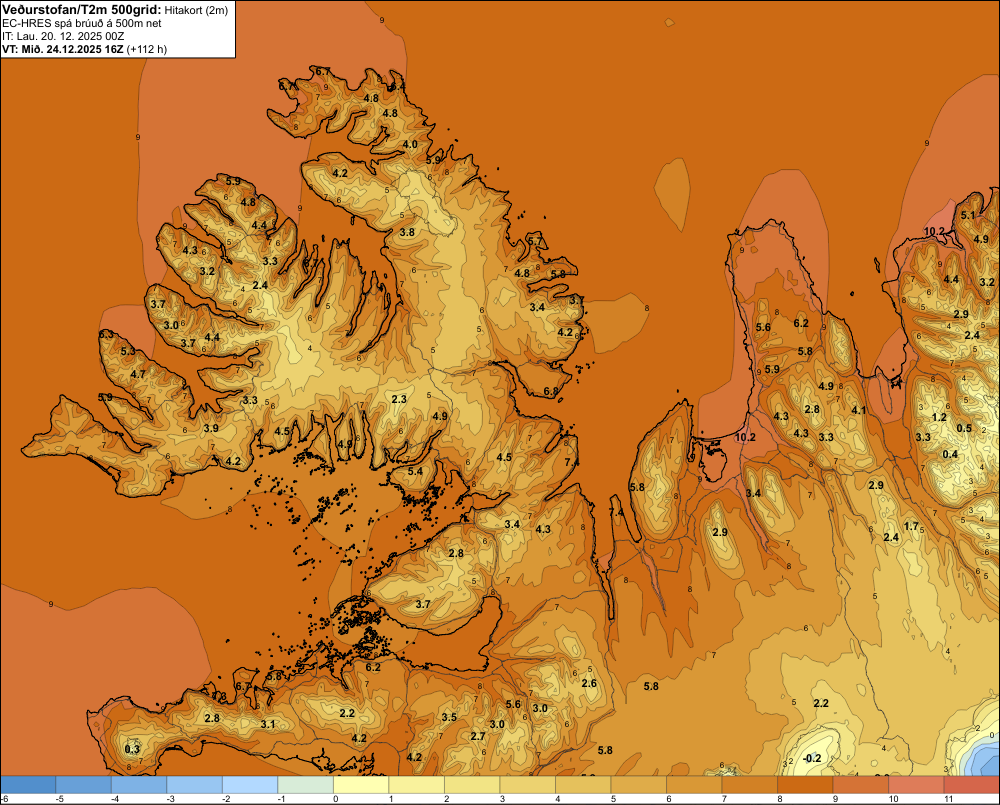
Task: Click the header line 'EC-HRES spá brúuð á 500m net'
Action: (82, 23)
